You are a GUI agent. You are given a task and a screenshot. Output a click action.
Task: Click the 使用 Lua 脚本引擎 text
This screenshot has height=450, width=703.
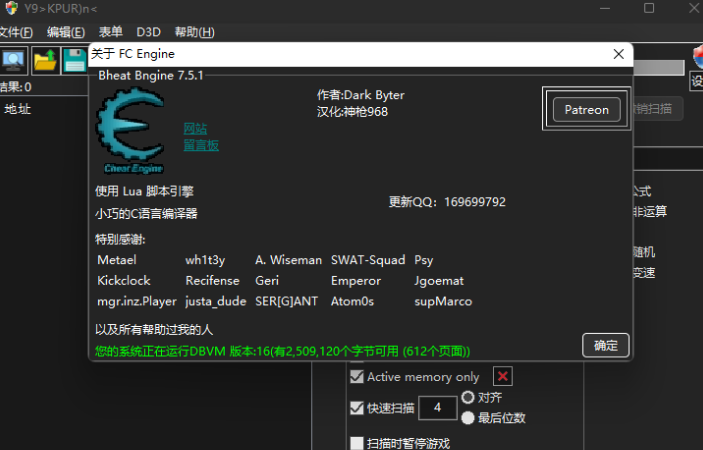(144, 191)
